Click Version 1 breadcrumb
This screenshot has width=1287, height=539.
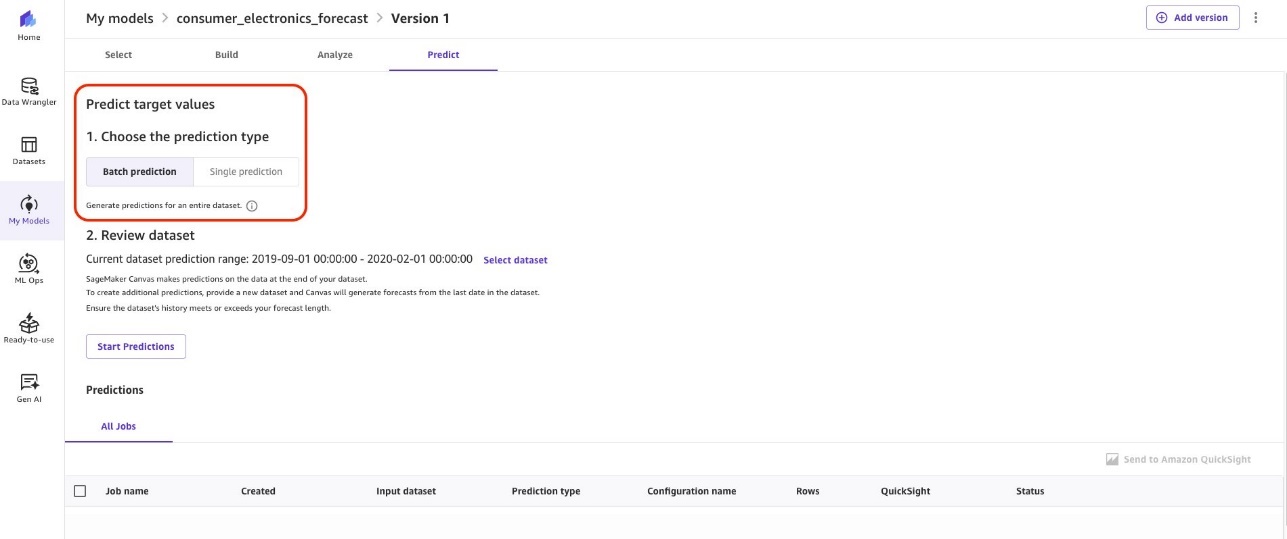pos(420,18)
